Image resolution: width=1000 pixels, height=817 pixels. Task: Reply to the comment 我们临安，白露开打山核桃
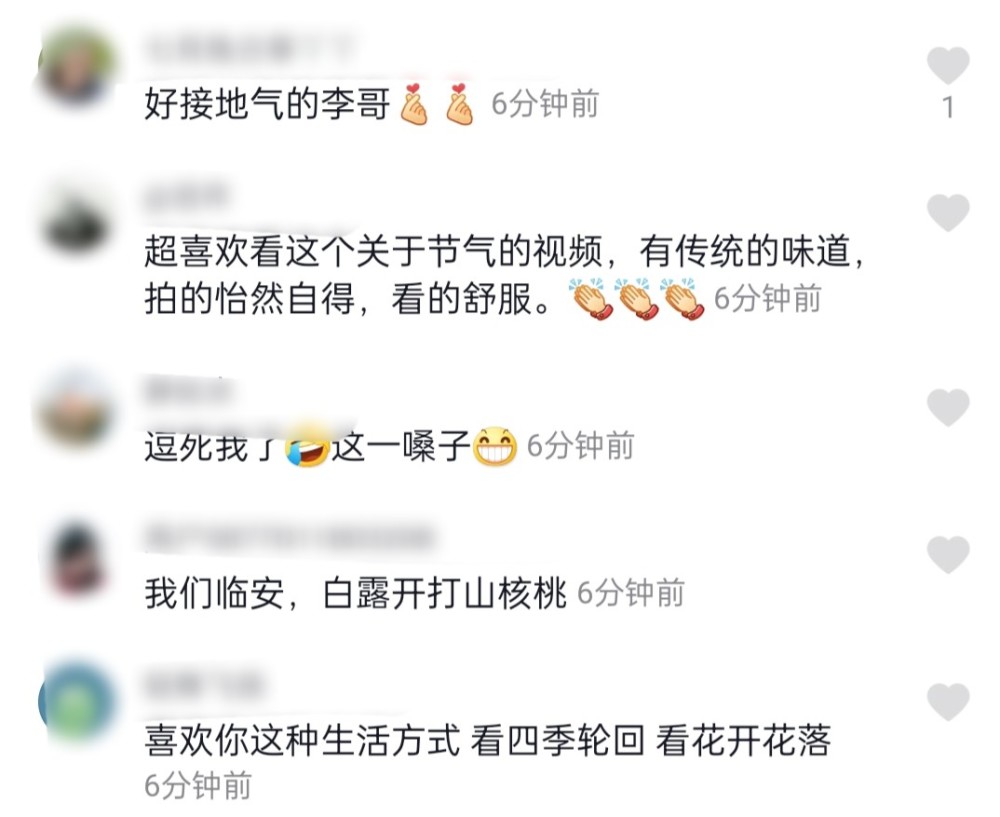(x=355, y=594)
